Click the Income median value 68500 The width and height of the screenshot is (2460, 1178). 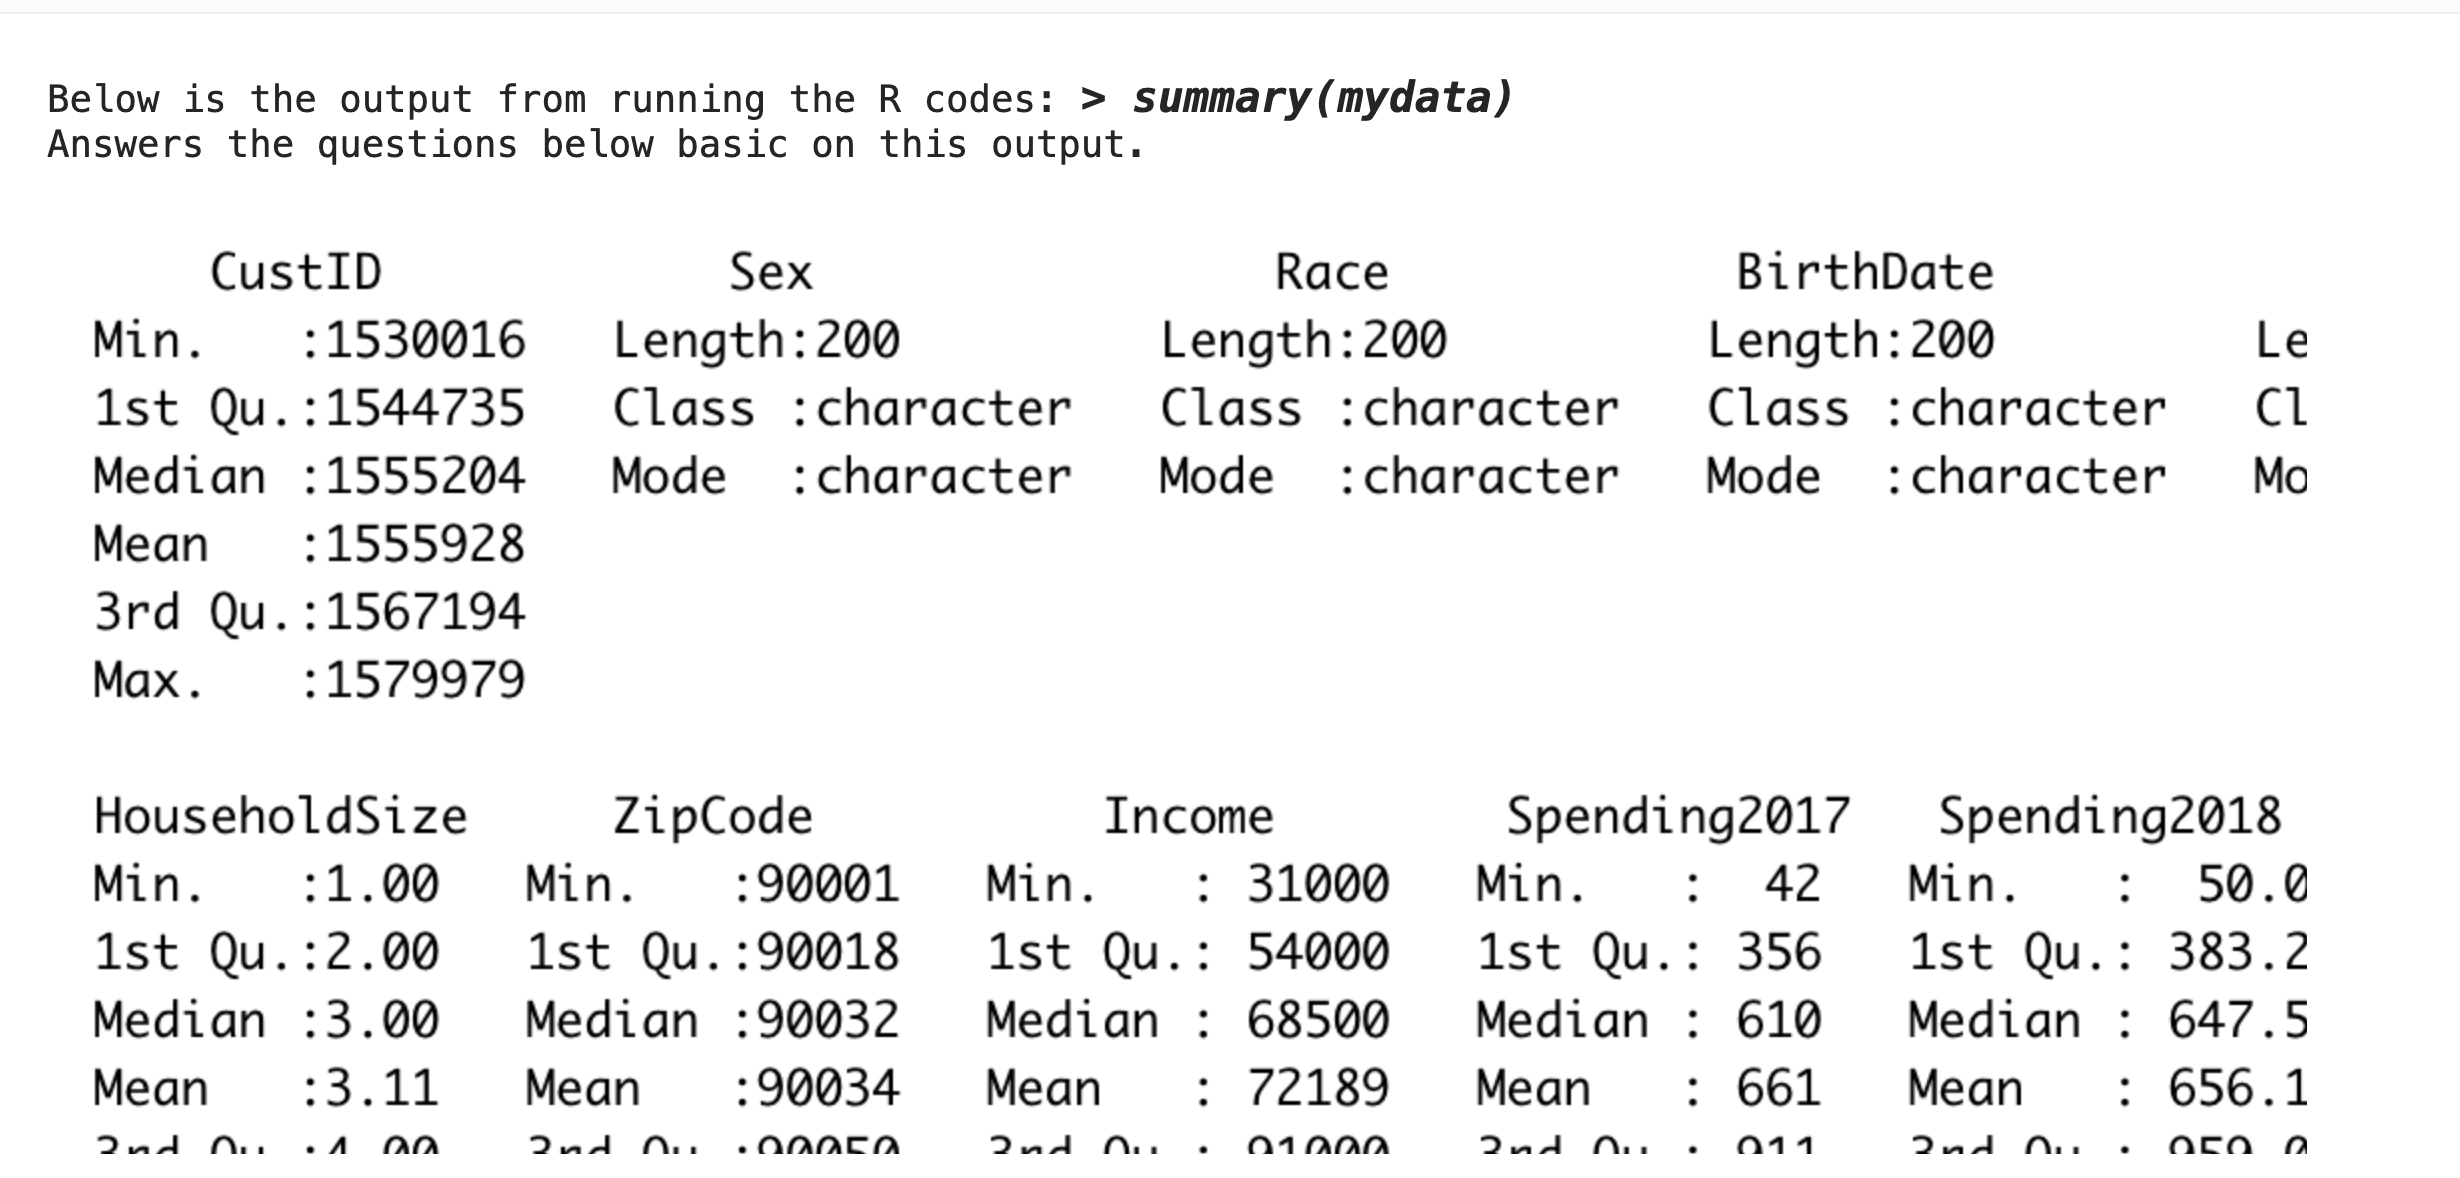coord(1317,1021)
